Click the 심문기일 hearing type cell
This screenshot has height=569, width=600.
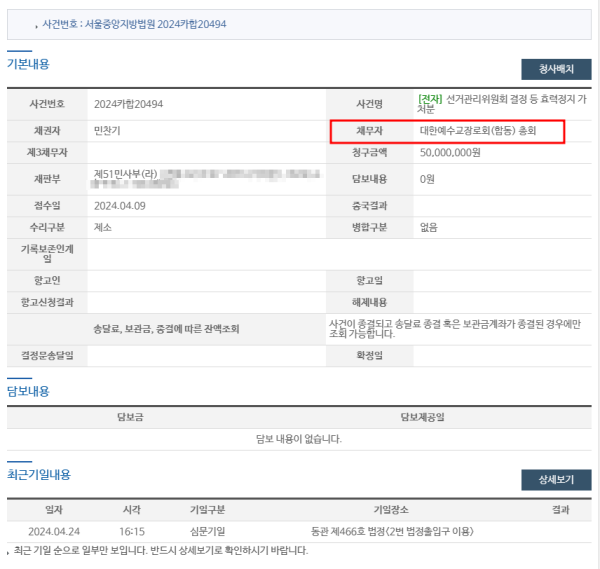click(x=208, y=532)
